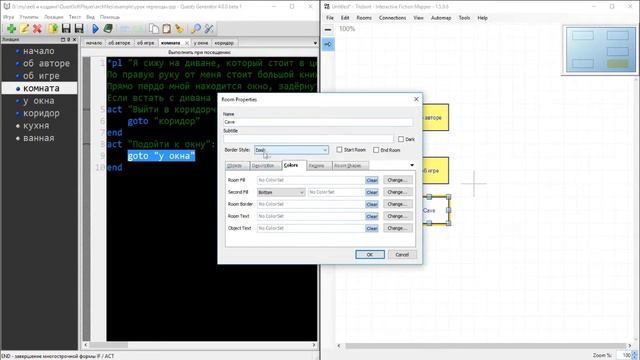This screenshot has width=640, height=360.
Task: Open the Rooms menu in Trizbort
Action: 364,18
